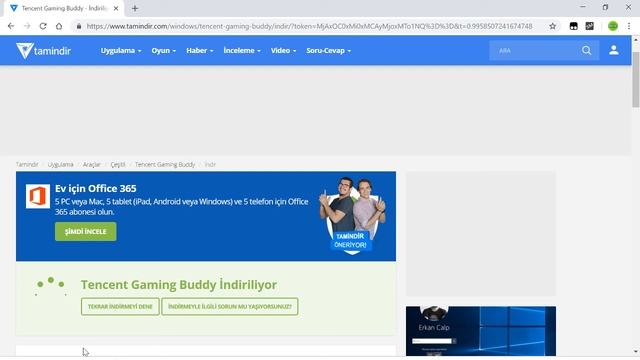The width and height of the screenshot is (640, 360).
Task: Open a new browser tab with plus
Action: [135, 8]
